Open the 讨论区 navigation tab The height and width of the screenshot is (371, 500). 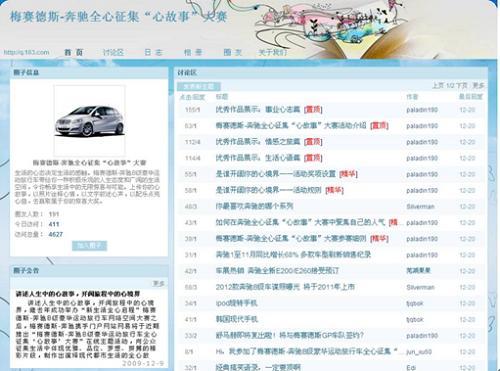tap(113, 52)
